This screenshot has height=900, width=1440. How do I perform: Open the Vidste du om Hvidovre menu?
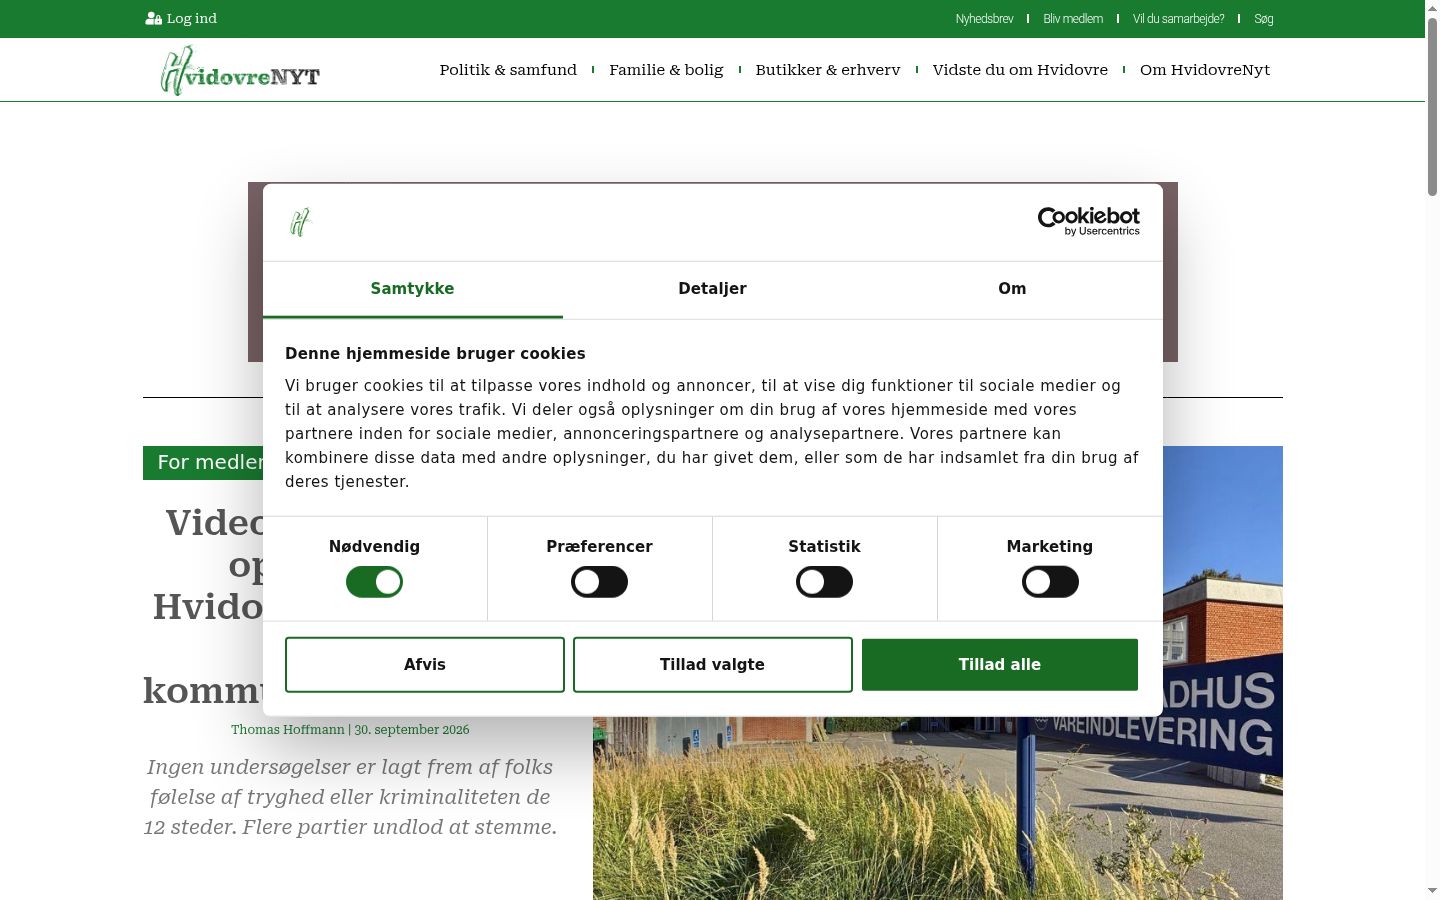pos(1020,70)
